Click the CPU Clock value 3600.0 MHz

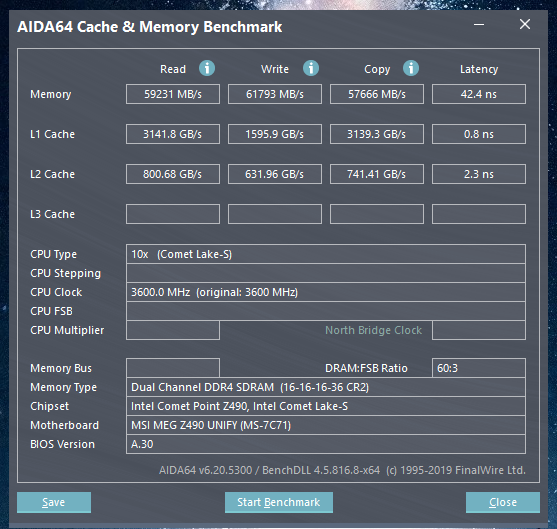pos(326,292)
